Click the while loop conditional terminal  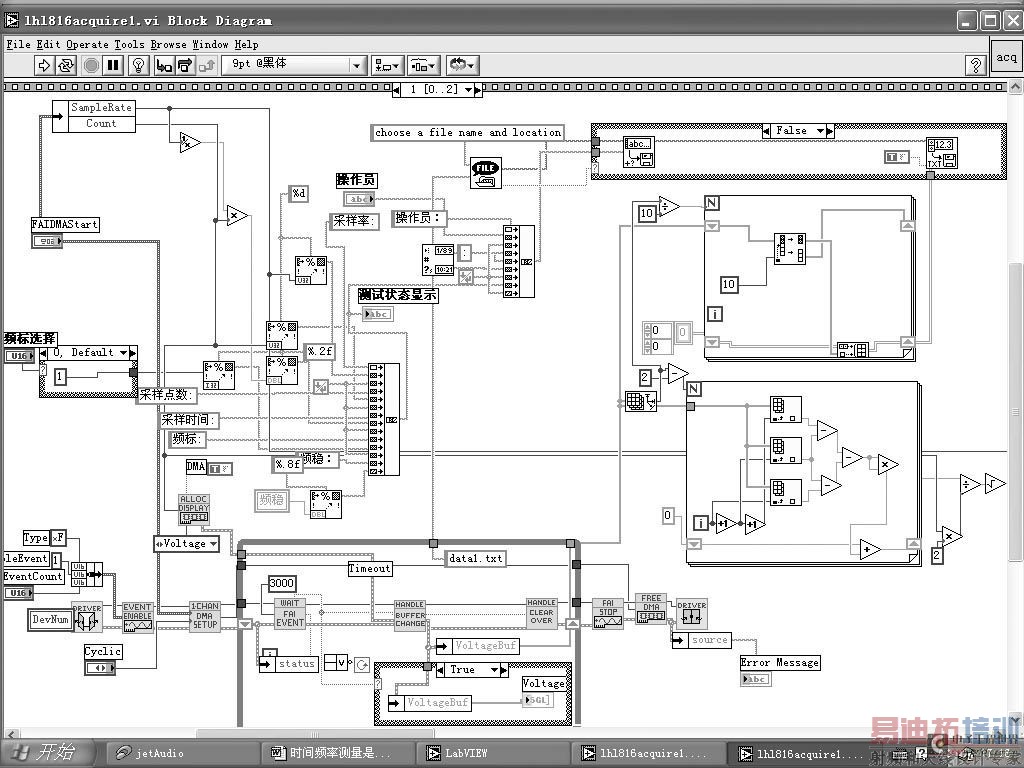(x=362, y=665)
